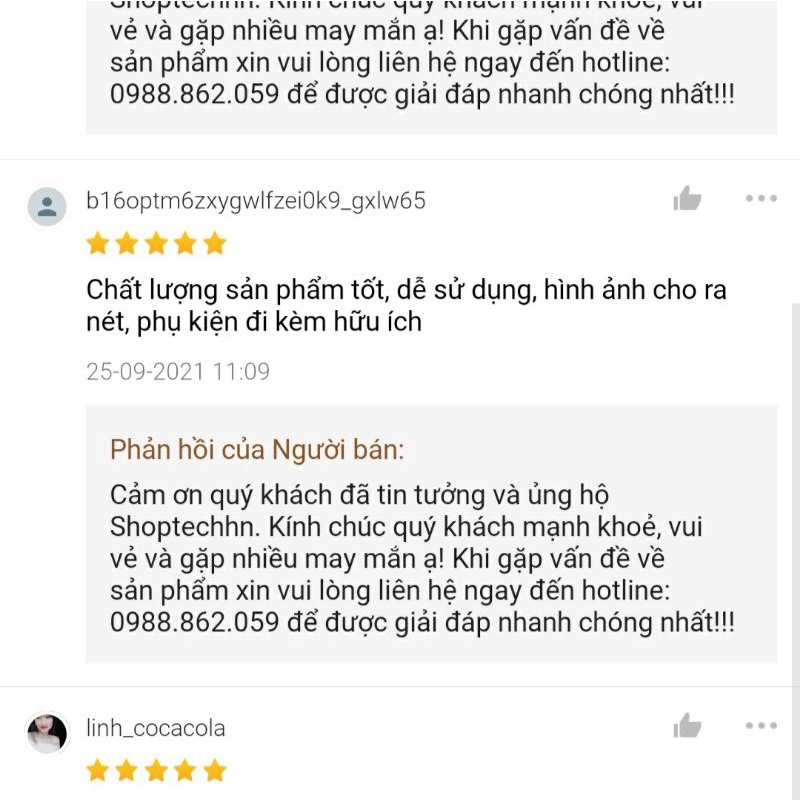Image resolution: width=800 pixels, height=800 pixels.
Task: Click third star in b16optm6zxygwlfzei0k9_gxlw65's rating
Action: 156,243
